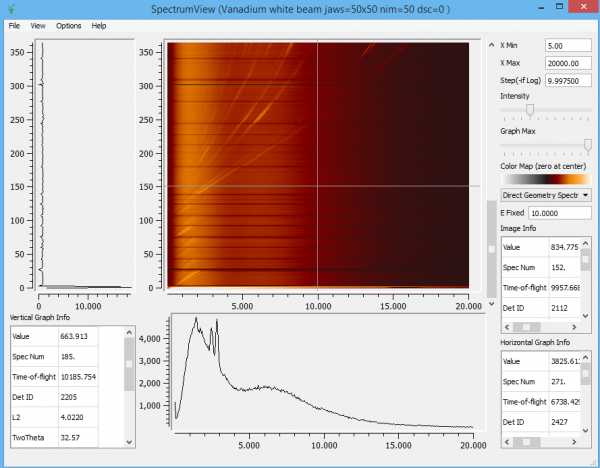
Task: Click scroll-right arrow under Horizontal Graph Info
Action: point(576,444)
